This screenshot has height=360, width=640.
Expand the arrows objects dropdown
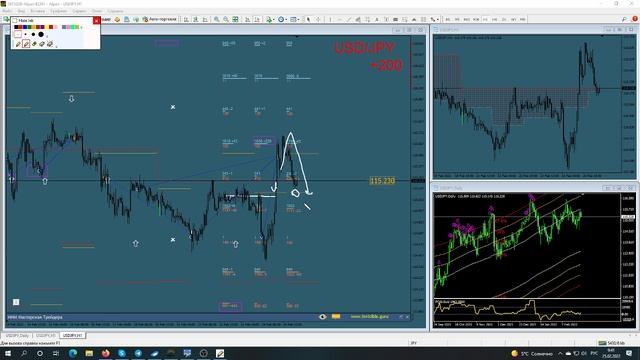pos(438,20)
